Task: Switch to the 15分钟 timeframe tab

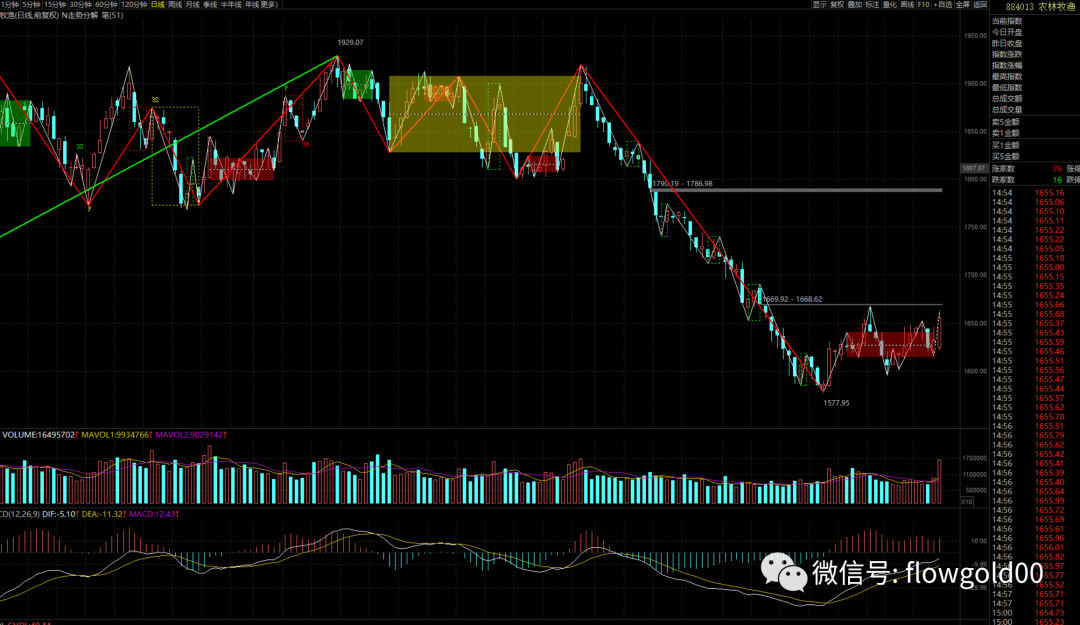Action: (54, 5)
